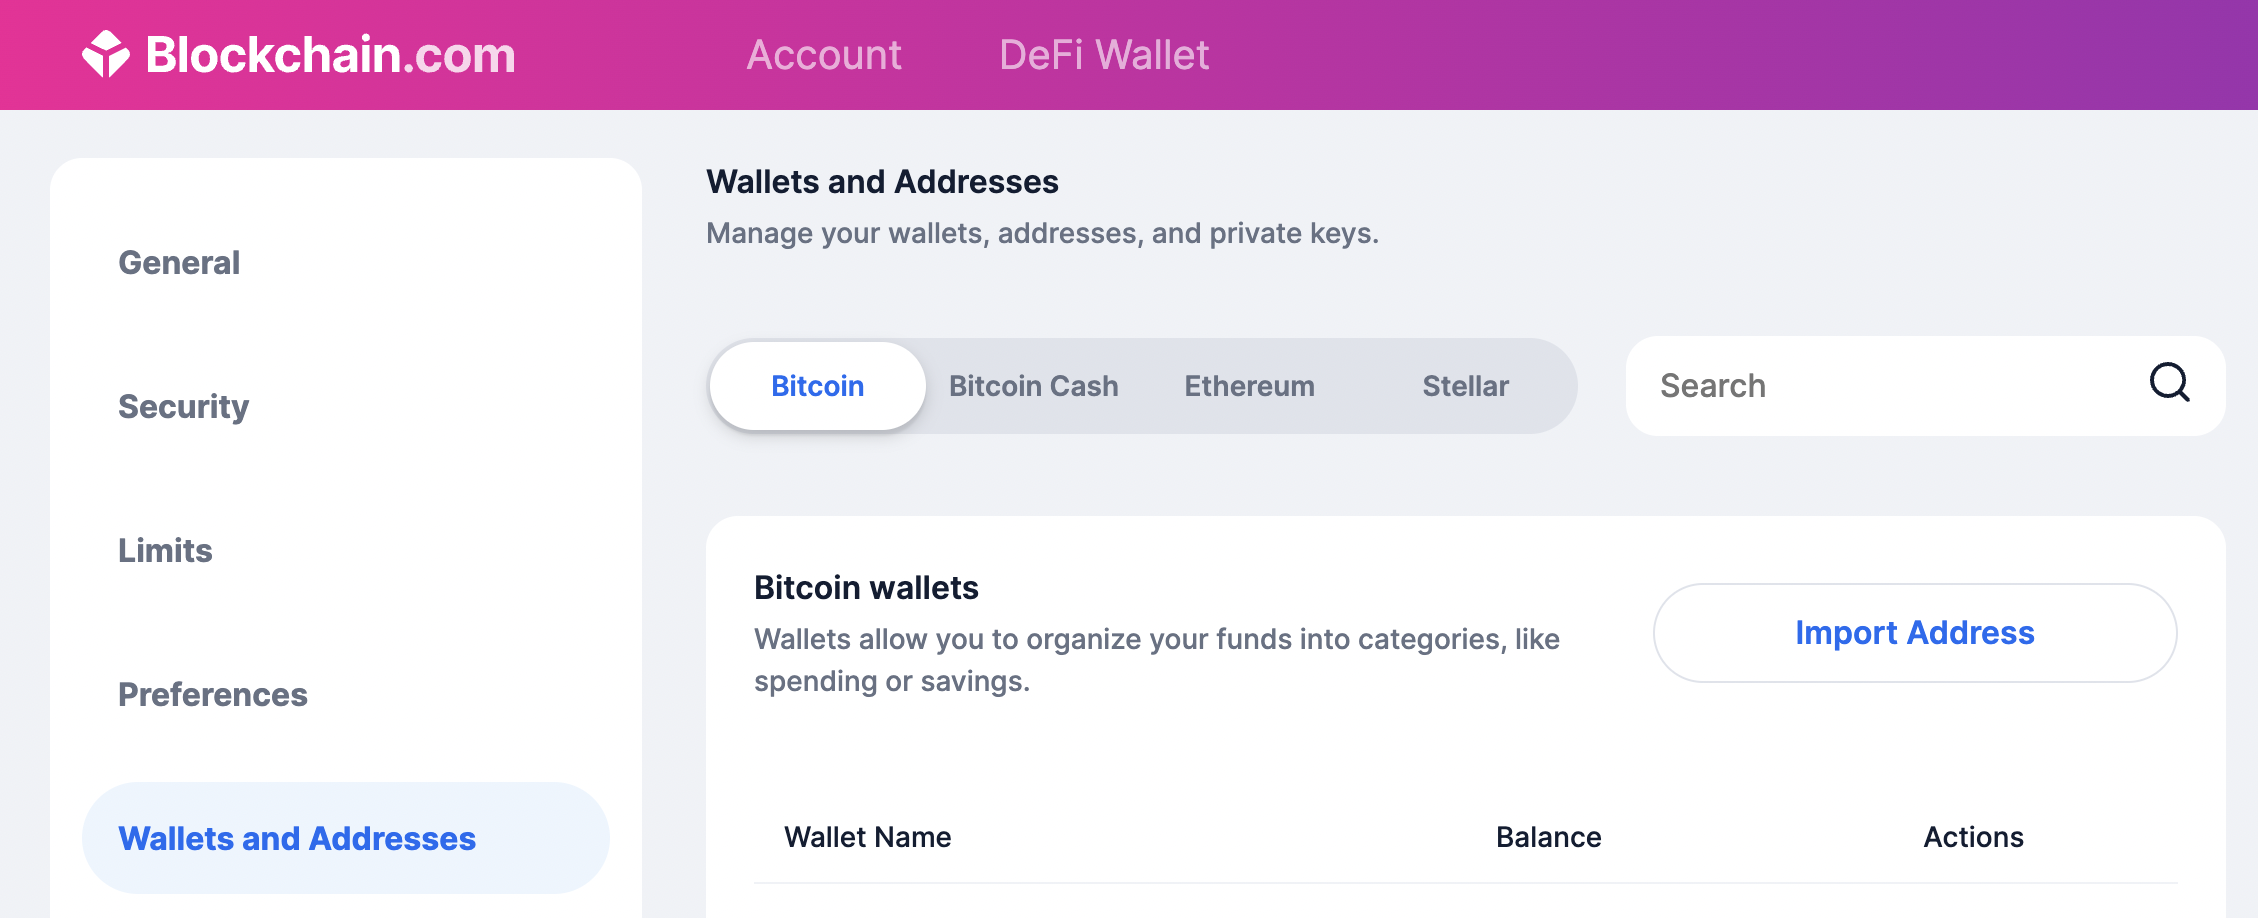Click the Balance column header
The width and height of the screenshot is (2258, 918).
pos(1549,837)
